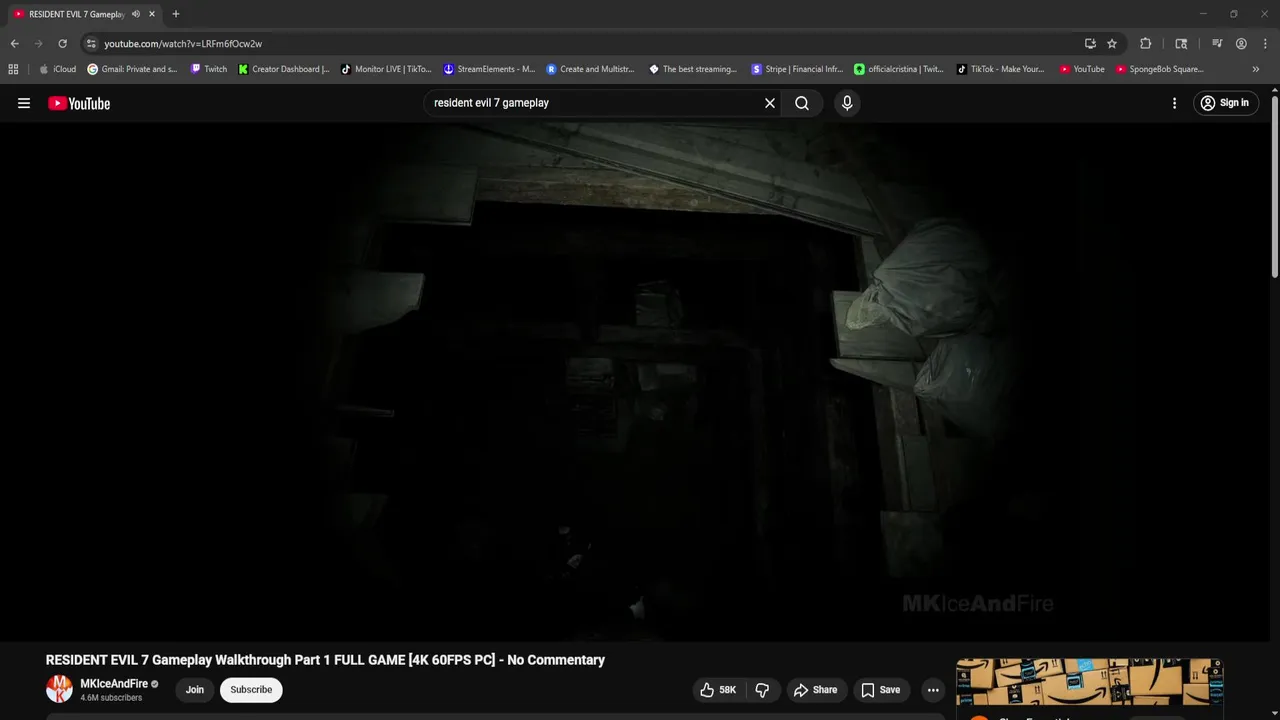The width and height of the screenshot is (1280, 720).
Task: Open the Stripe Financial bookmark
Action: click(797, 69)
